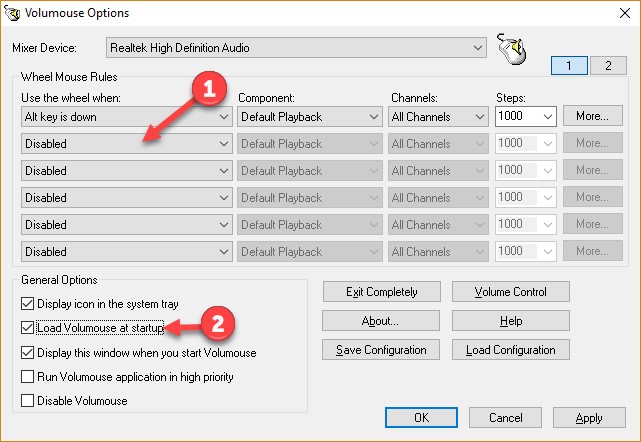Viewport: 641px width, 442px height.
Task: Click Save Configuration button
Action: click(x=380, y=350)
